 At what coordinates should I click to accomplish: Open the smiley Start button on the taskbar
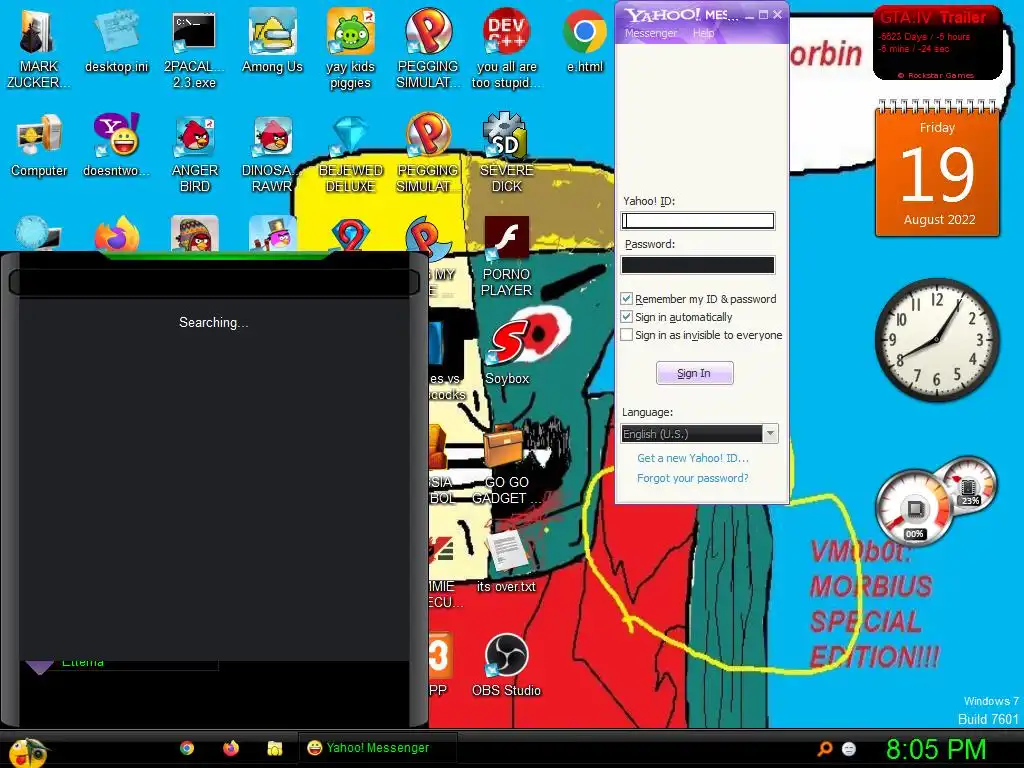point(27,751)
